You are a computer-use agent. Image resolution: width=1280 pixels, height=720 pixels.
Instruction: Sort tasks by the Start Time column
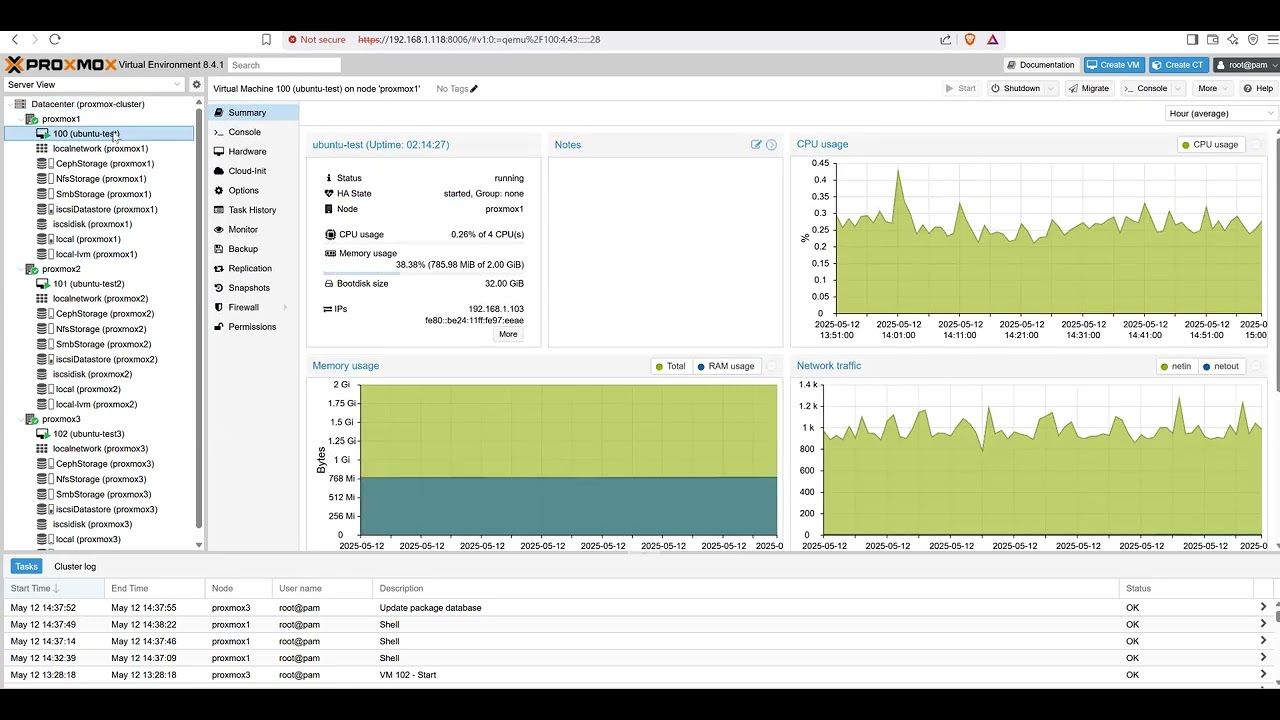coord(55,589)
